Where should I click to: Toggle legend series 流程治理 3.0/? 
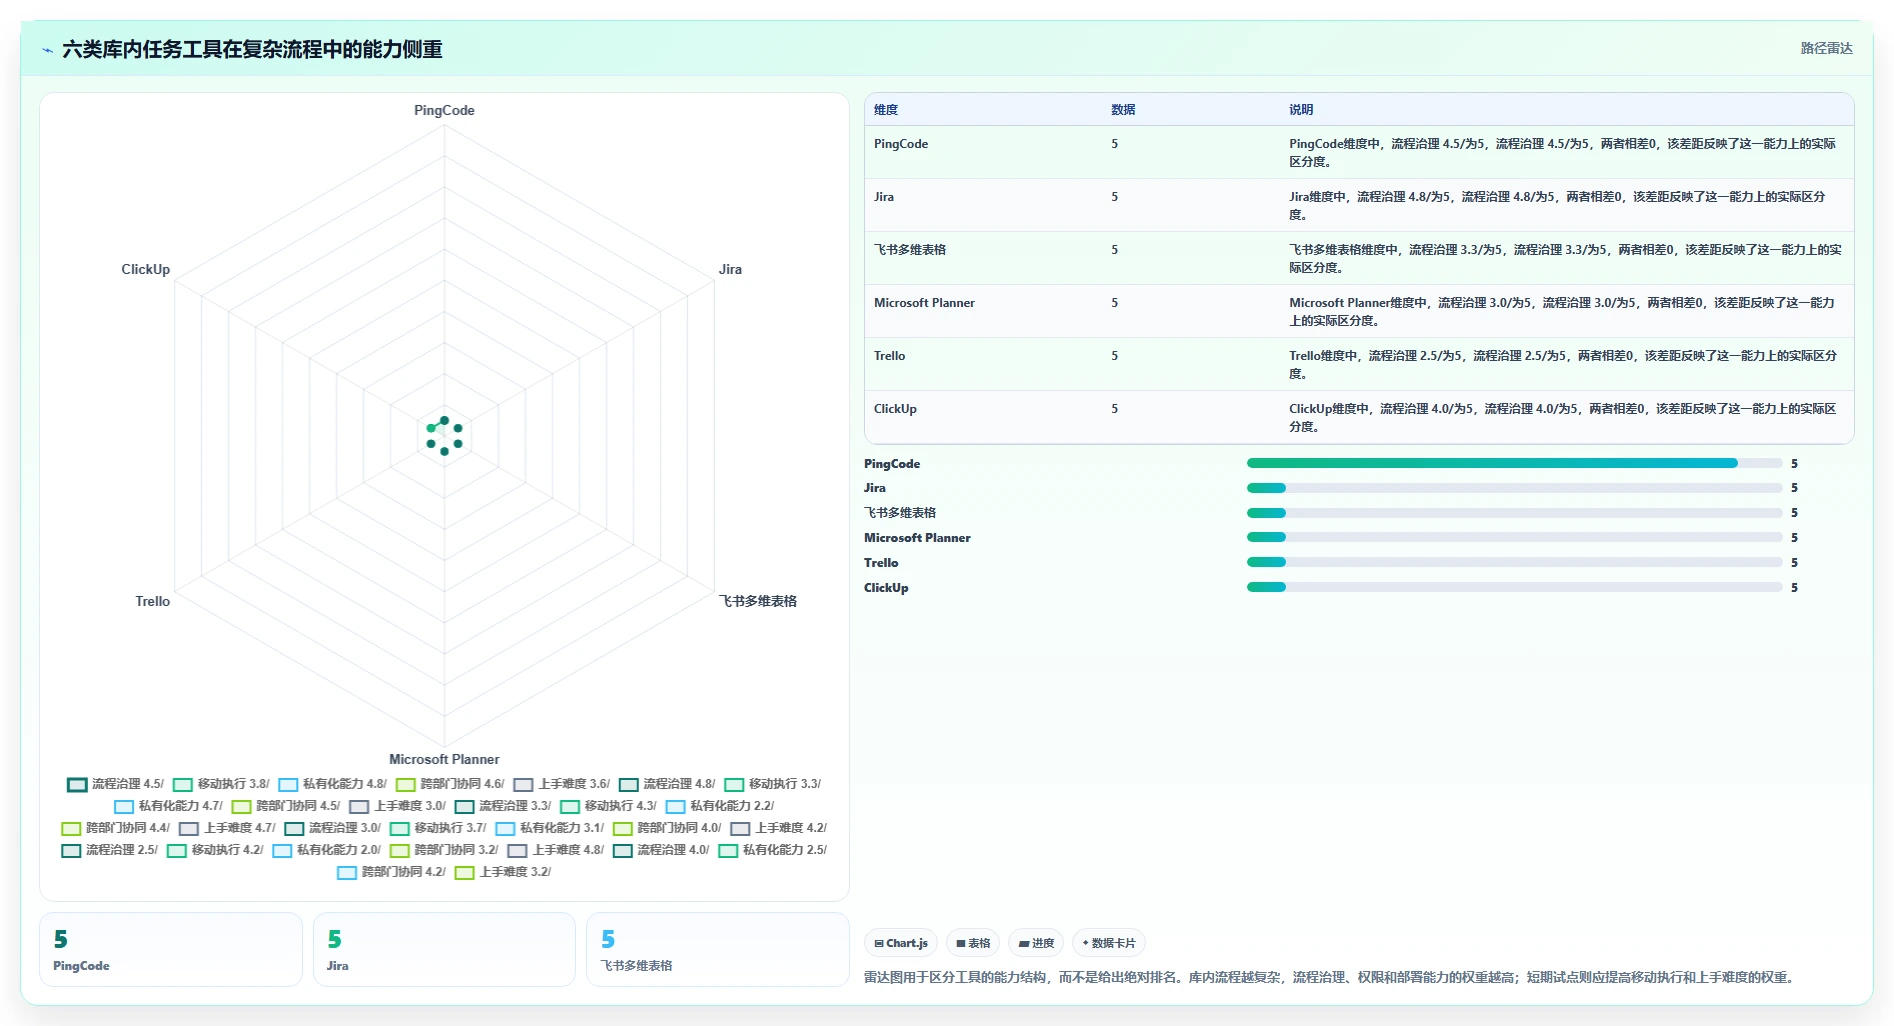point(333,828)
